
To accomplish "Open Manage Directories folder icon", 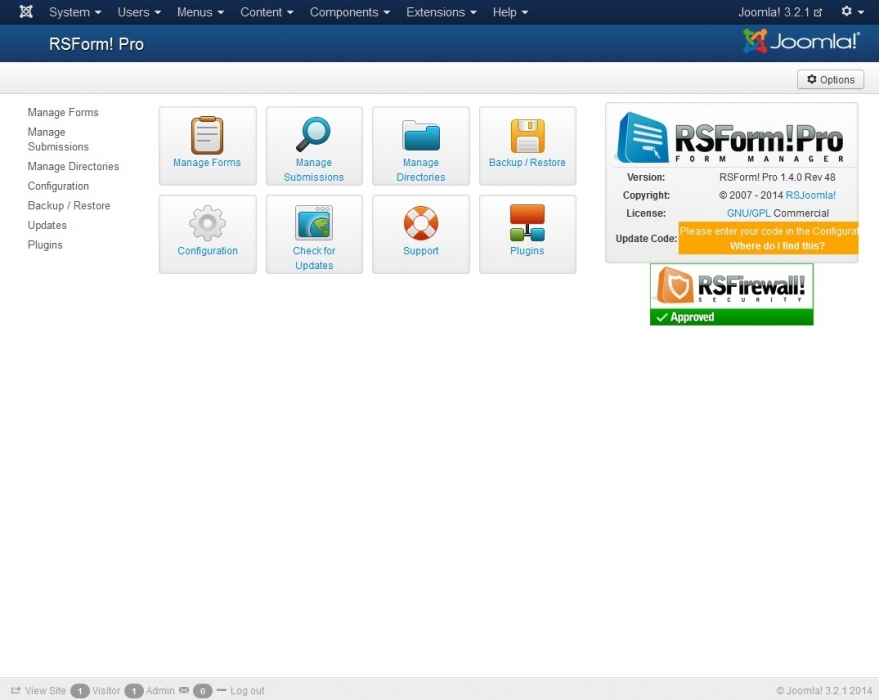I will (420, 135).
